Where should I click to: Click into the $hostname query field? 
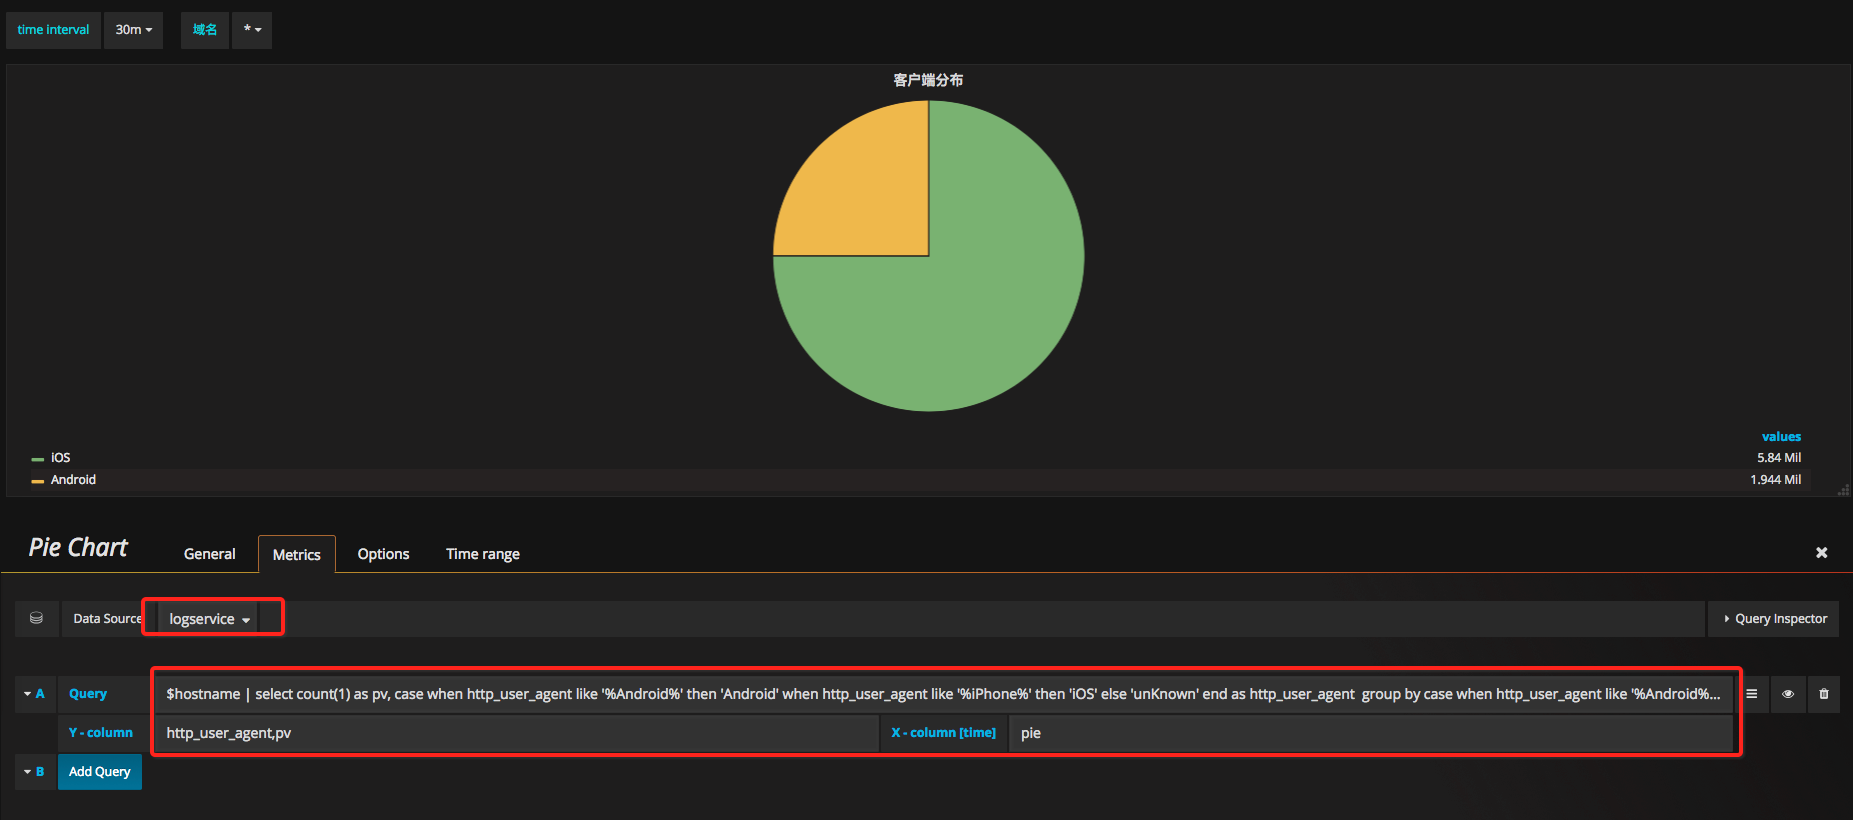[943, 694]
